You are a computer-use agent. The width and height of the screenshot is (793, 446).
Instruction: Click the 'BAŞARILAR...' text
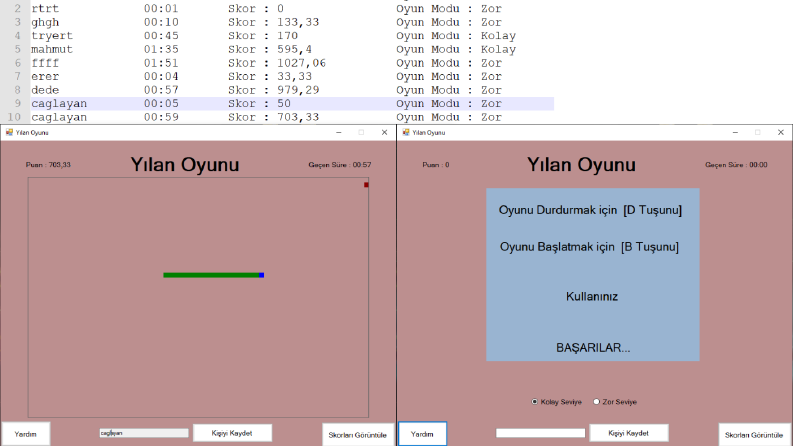[593, 348]
